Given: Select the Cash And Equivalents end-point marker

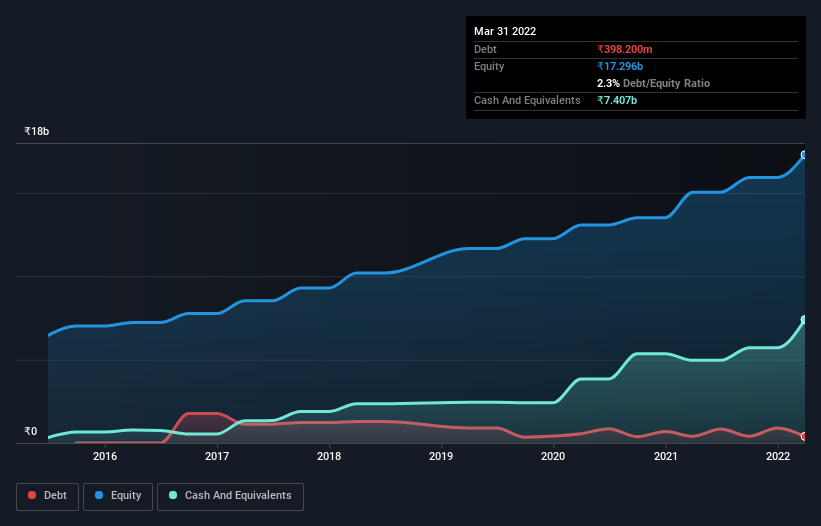Looking at the screenshot, I should 804,320.
